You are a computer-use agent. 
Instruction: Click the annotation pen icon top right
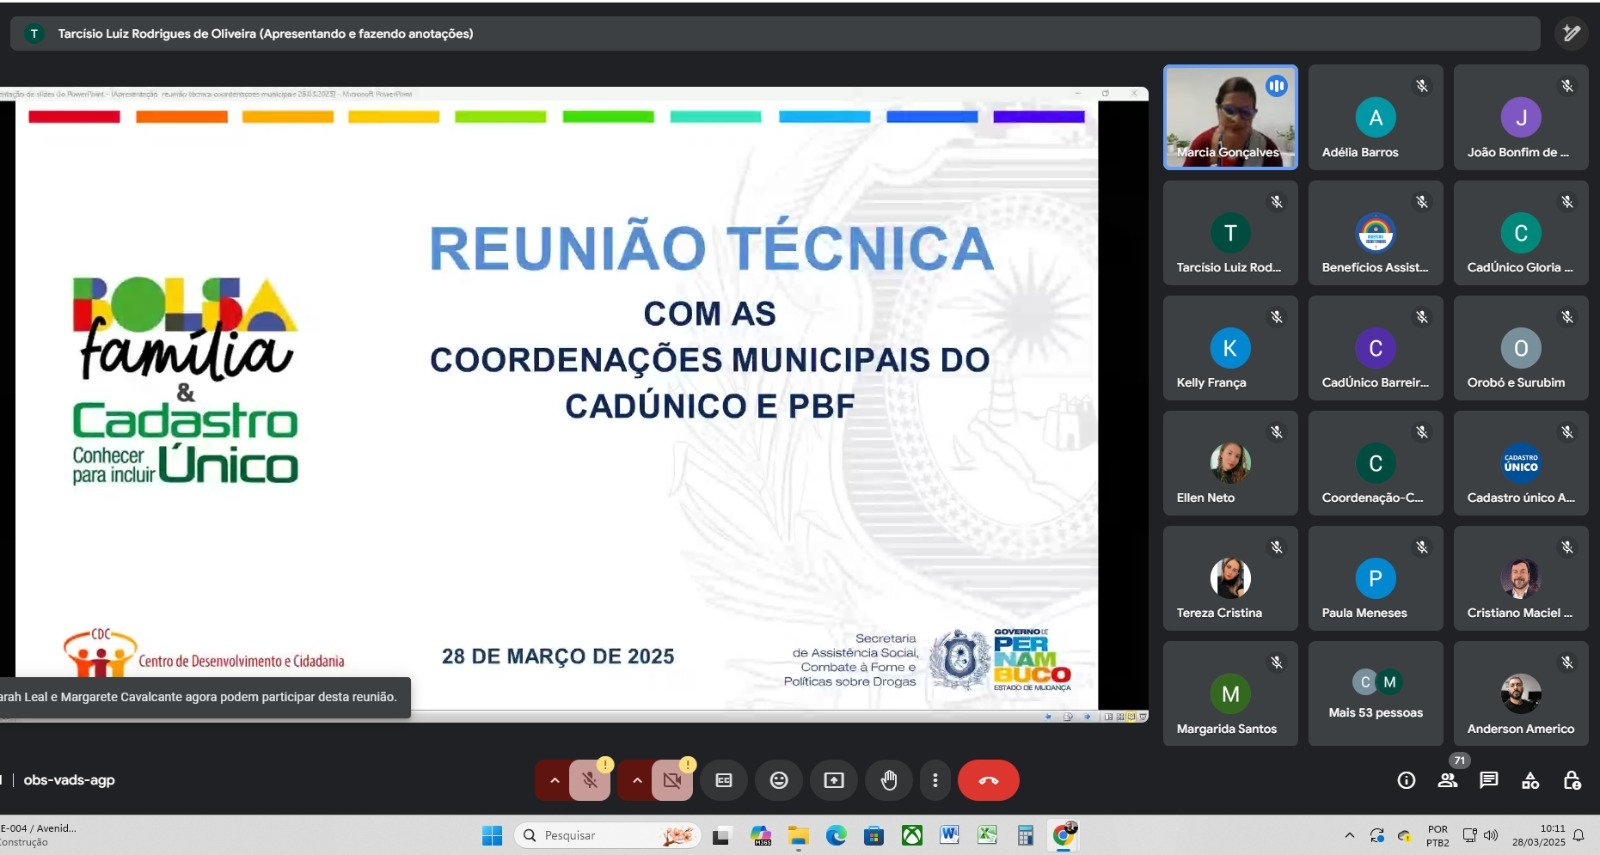(x=1571, y=33)
